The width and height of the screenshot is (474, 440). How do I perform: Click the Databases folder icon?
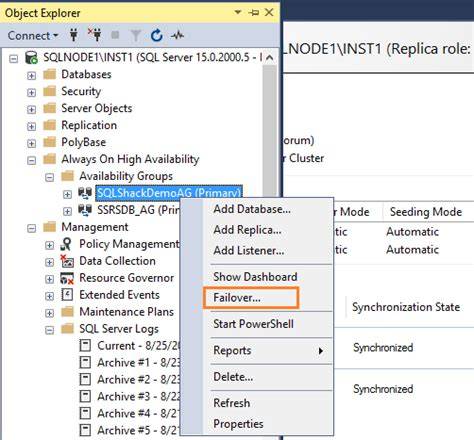50,74
